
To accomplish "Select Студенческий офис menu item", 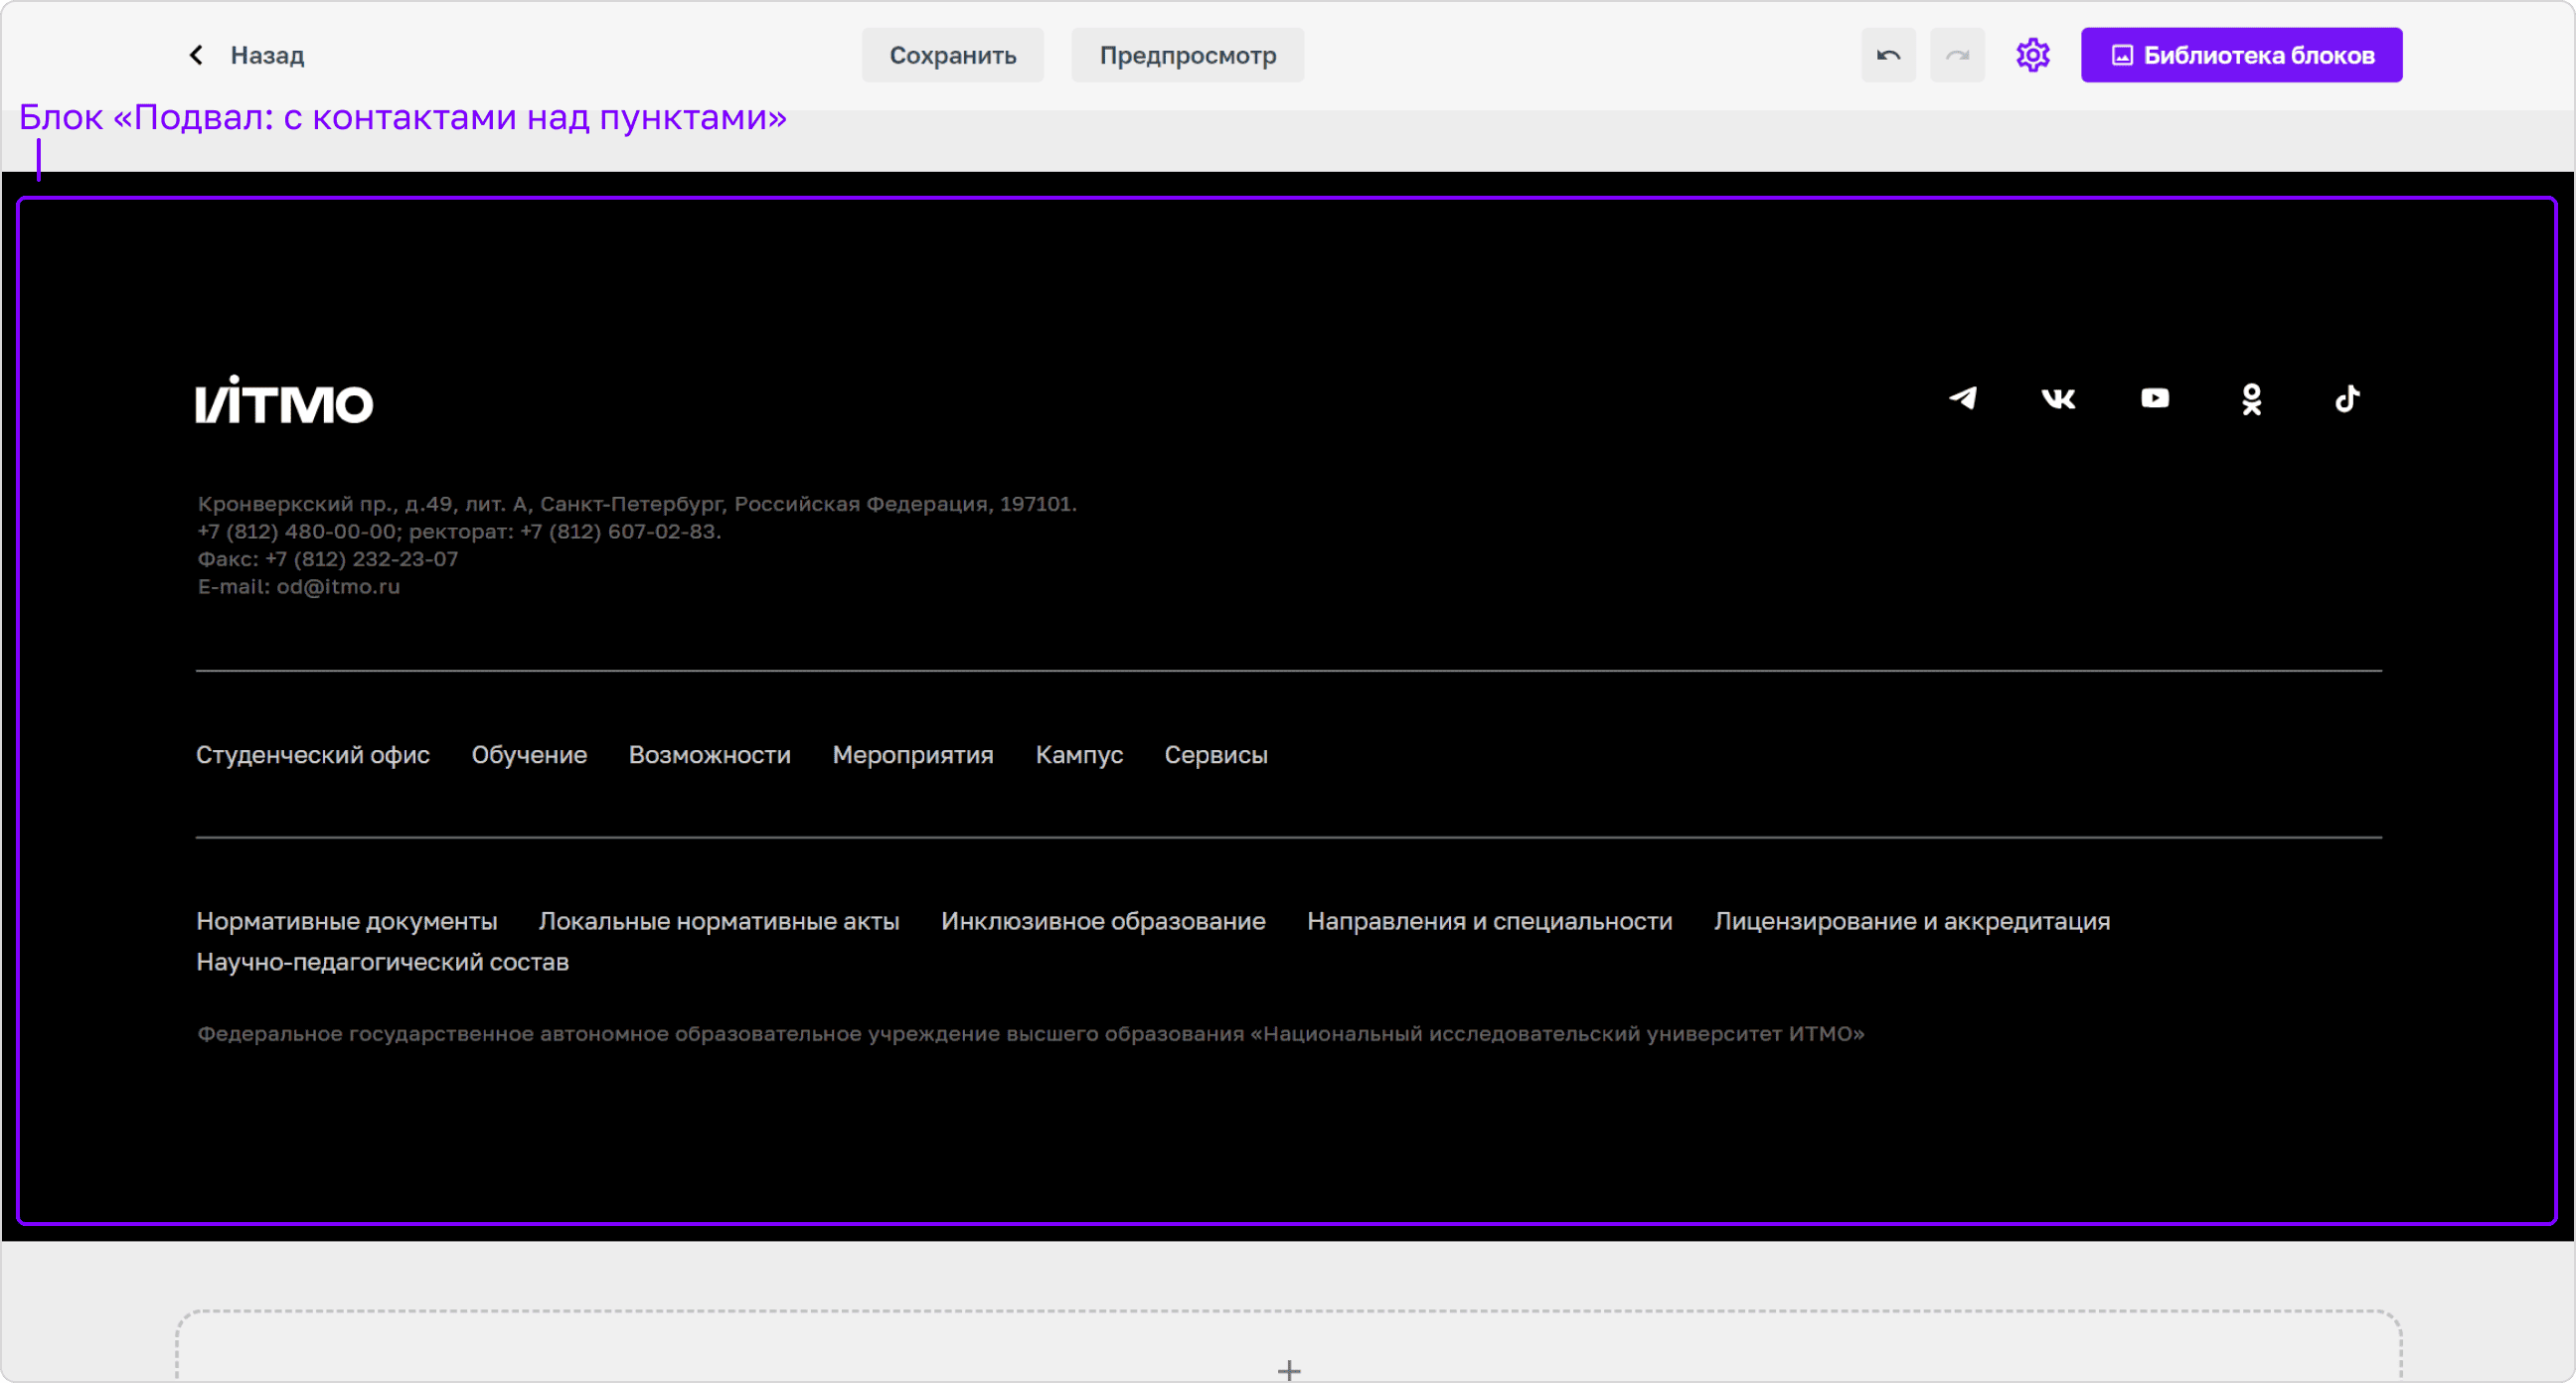I will tap(313, 755).
